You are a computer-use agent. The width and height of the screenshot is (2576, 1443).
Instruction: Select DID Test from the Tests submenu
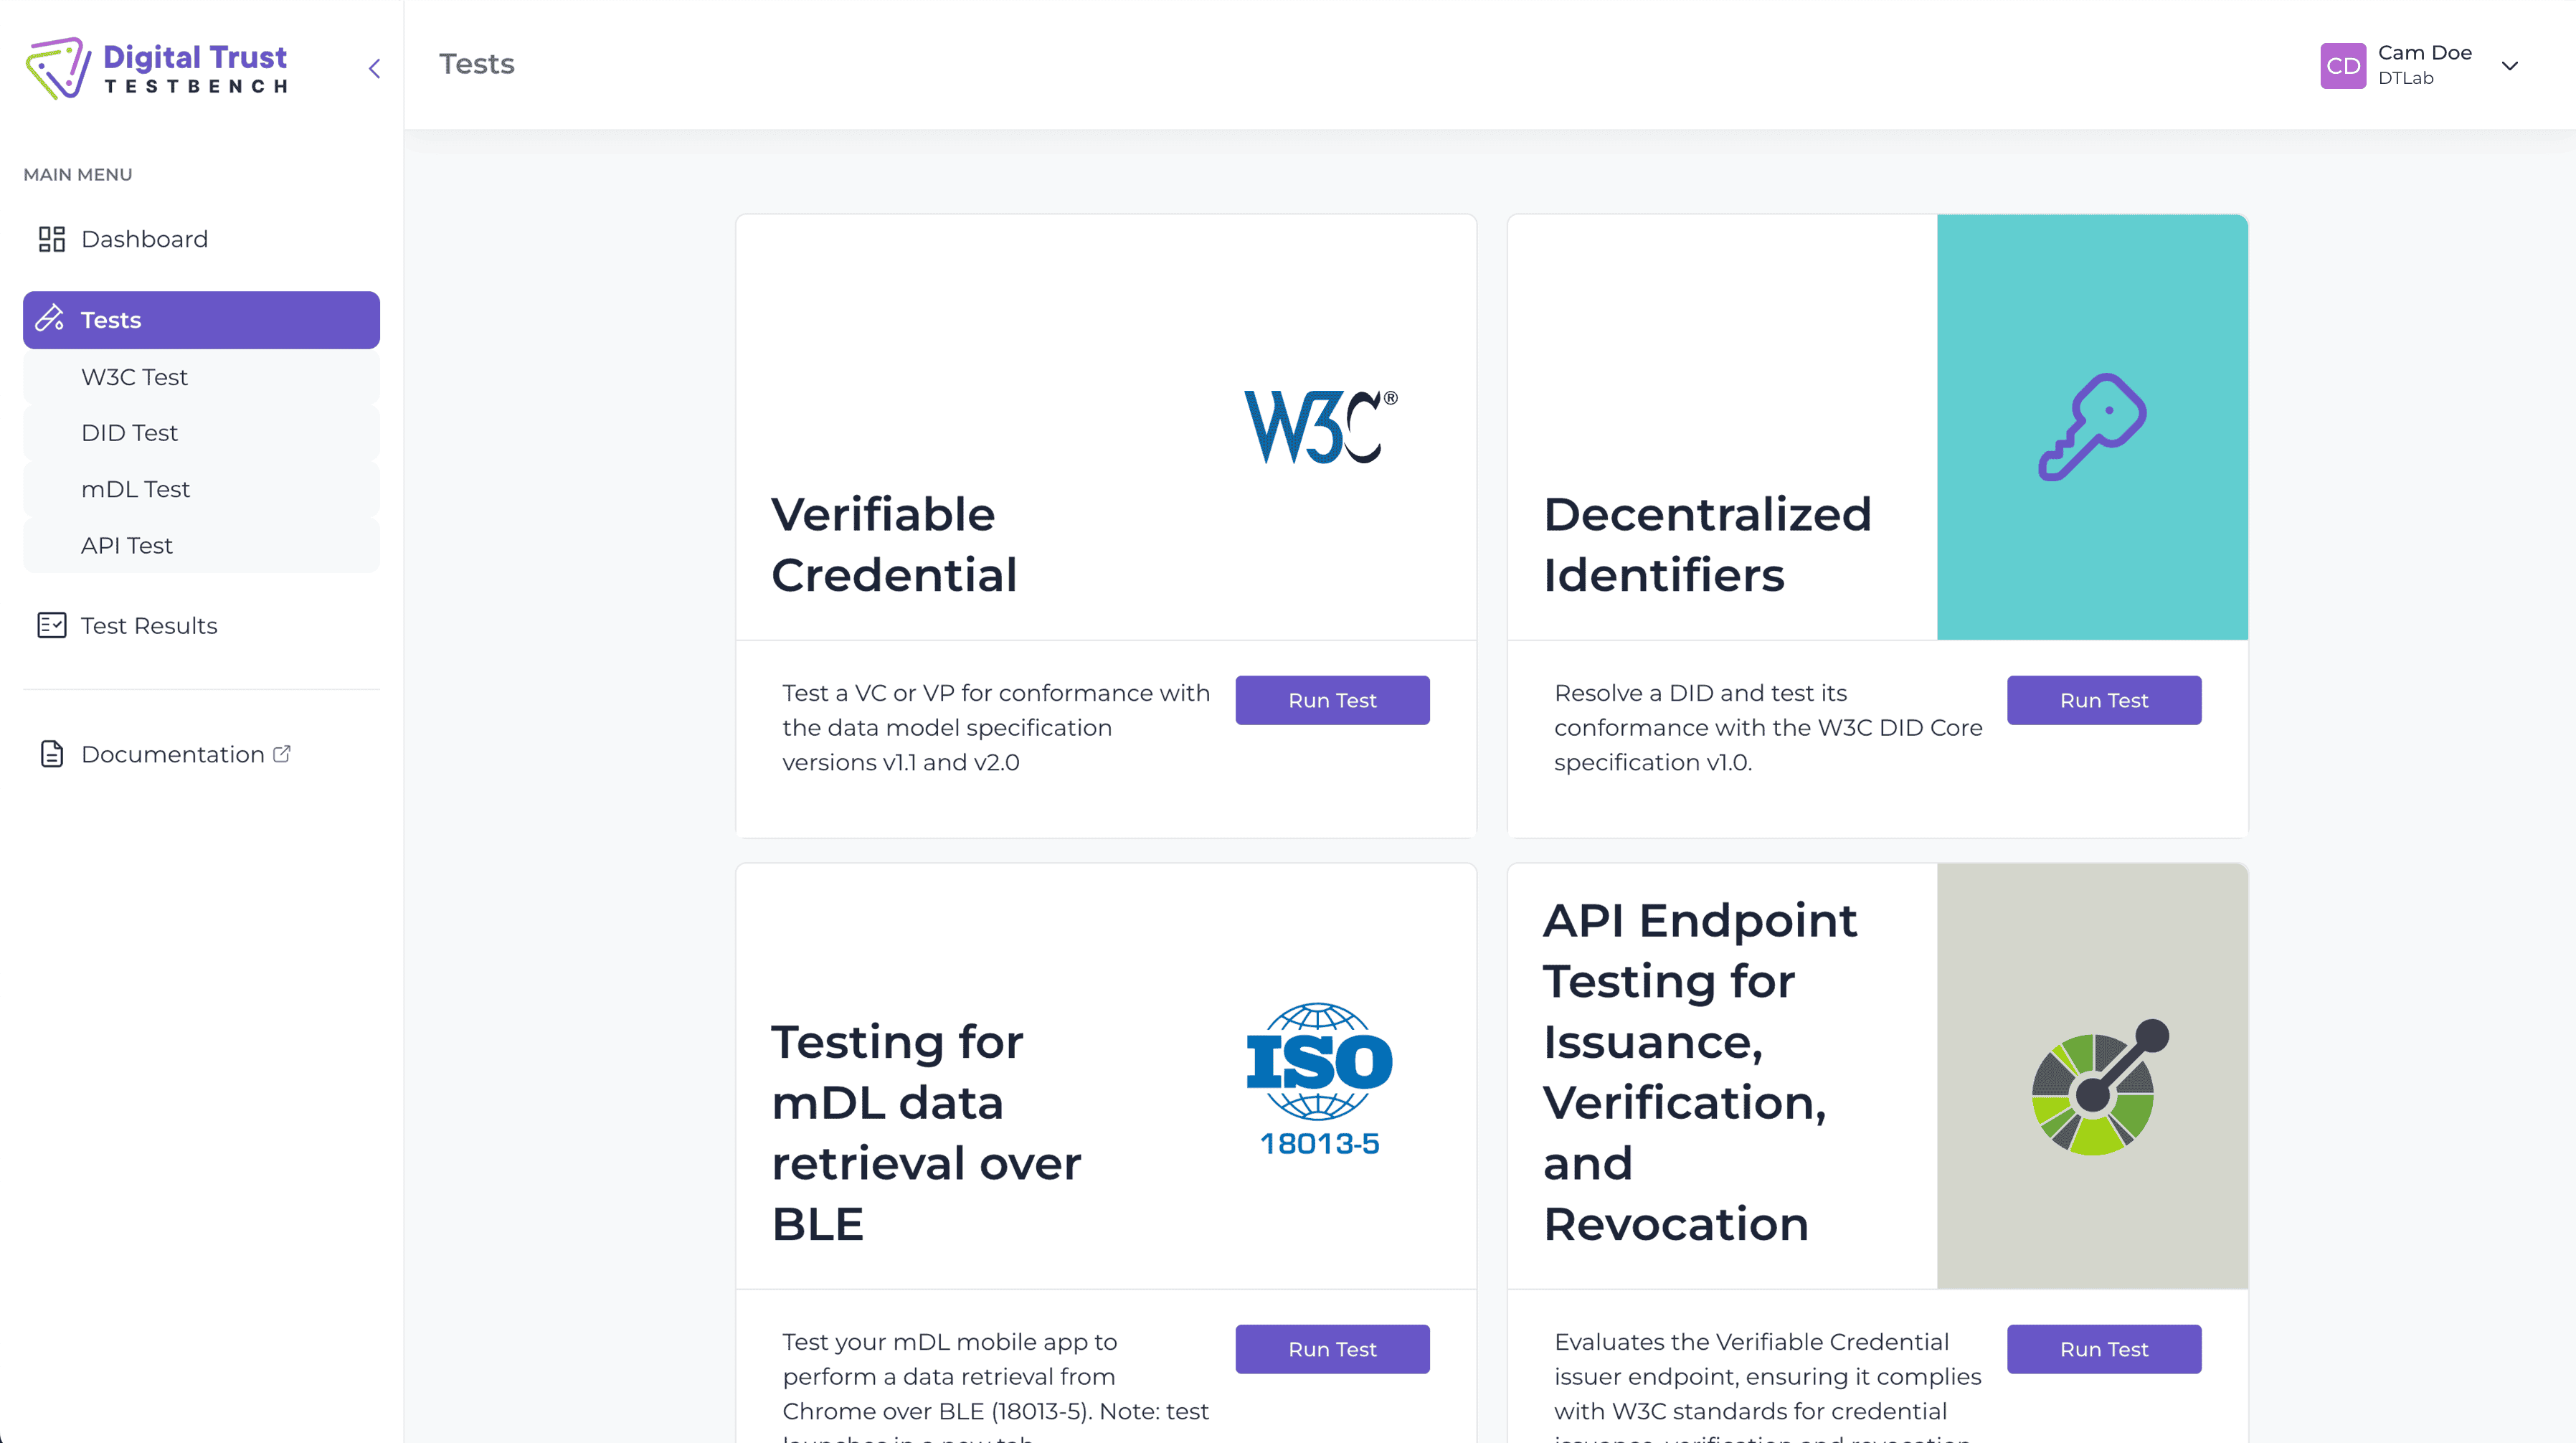[x=129, y=433]
